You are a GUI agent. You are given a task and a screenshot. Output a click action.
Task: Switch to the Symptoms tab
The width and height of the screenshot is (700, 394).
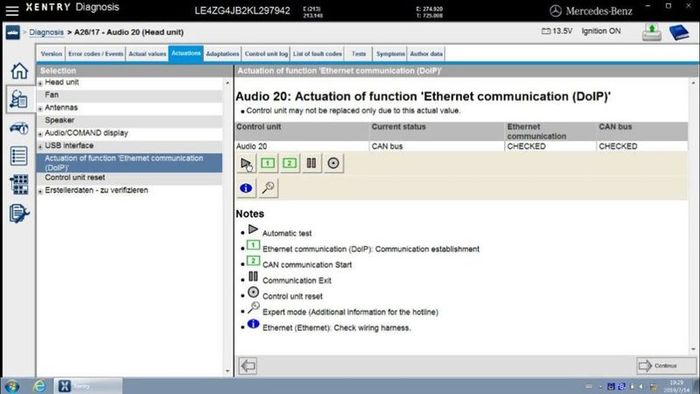pos(390,54)
